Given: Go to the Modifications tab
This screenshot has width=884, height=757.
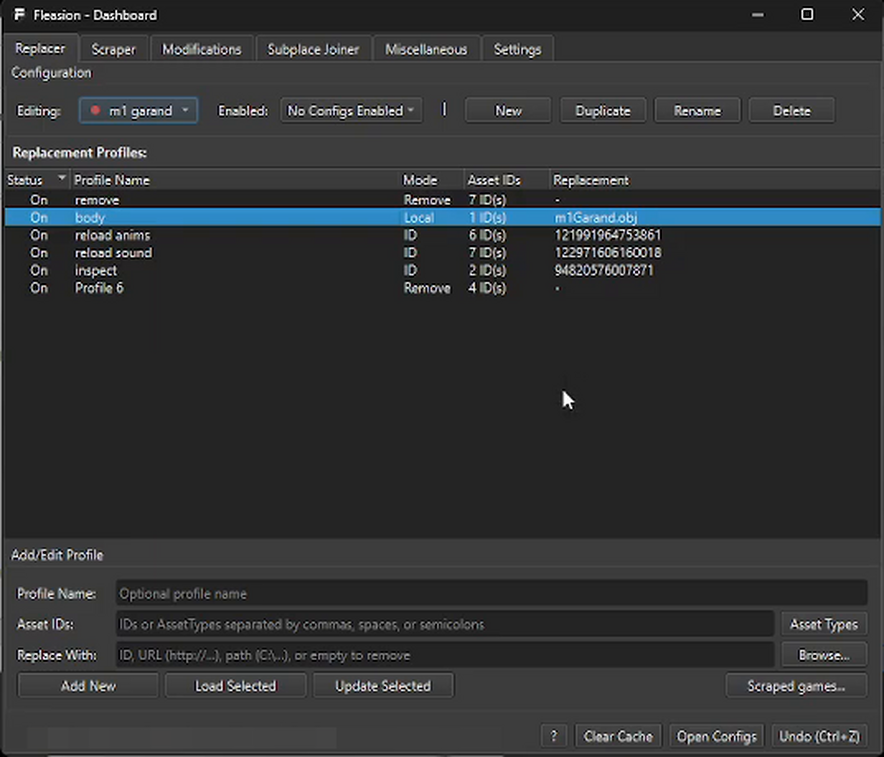Looking at the screenshot, I should (201, 50).
